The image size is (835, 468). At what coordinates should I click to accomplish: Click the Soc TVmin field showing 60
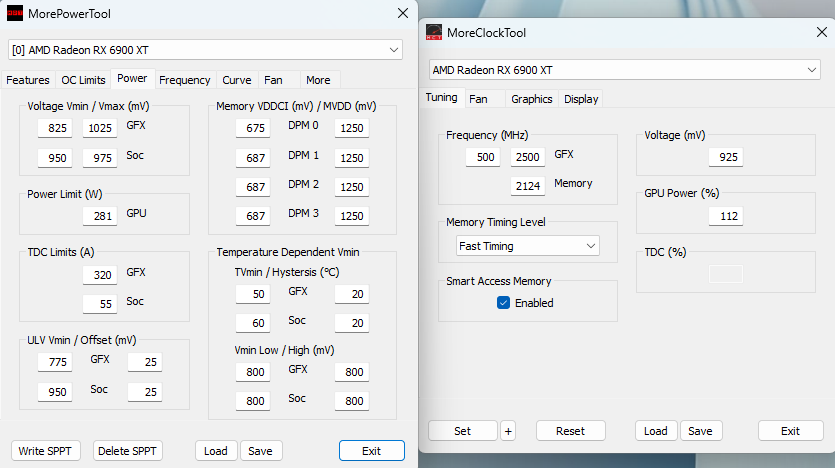[253, 323]
